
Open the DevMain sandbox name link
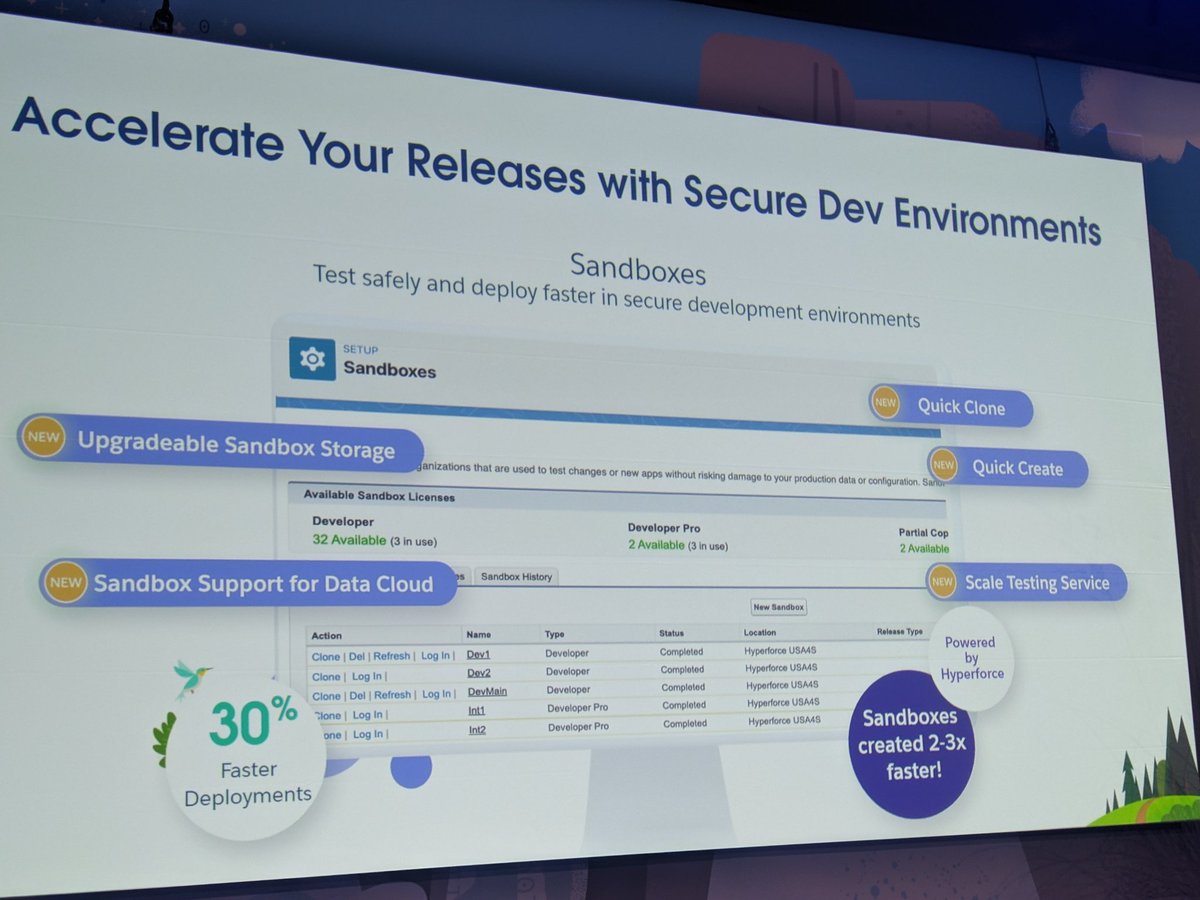point(487,692)
